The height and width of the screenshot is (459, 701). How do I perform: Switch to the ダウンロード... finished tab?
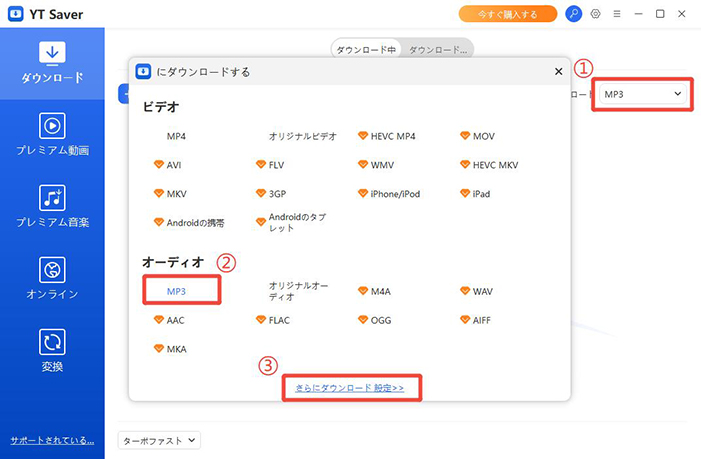click(438, 50)
